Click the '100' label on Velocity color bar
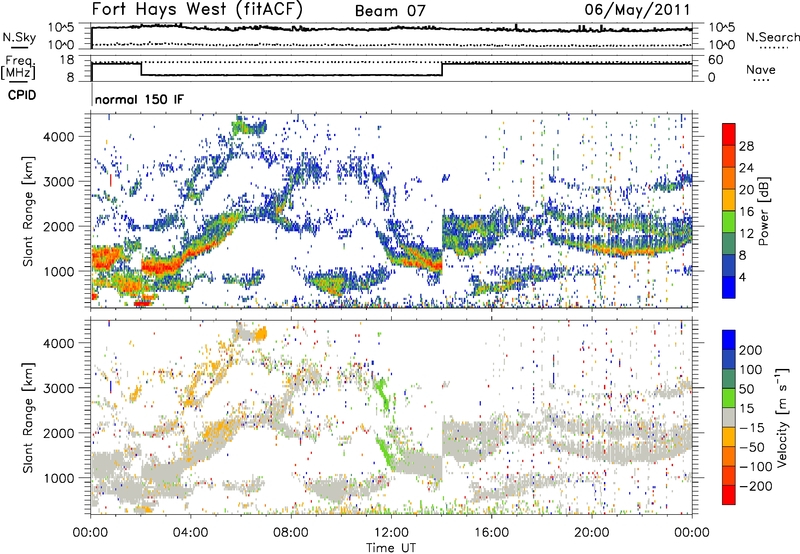This screenshot has width=800, height=554. tap(751, 370)
